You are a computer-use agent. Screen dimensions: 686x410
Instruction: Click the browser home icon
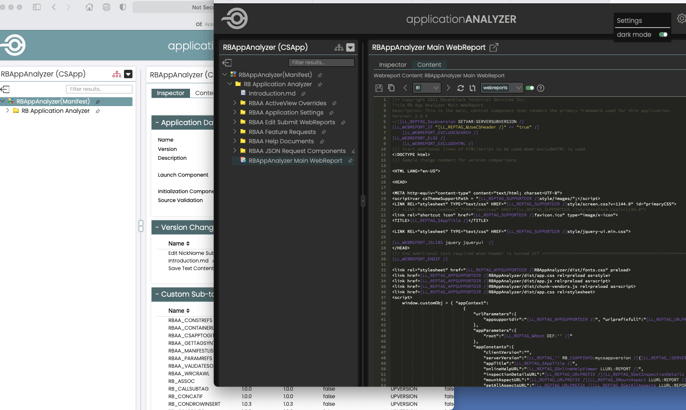point(89,7)
